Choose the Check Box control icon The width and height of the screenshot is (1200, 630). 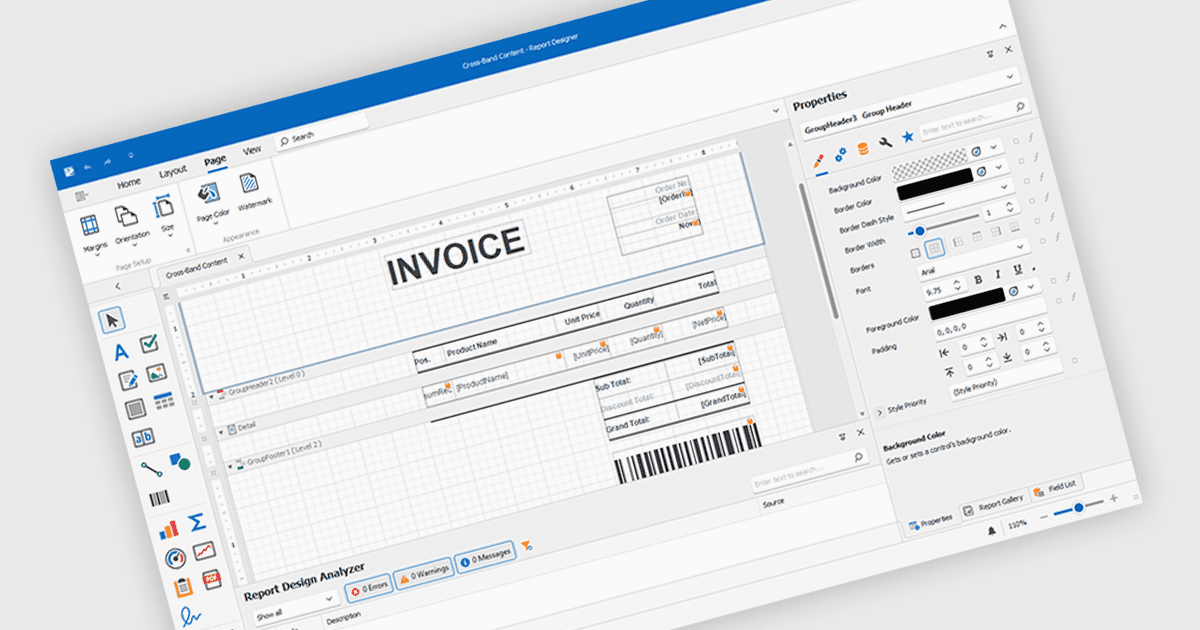(149, 344)
